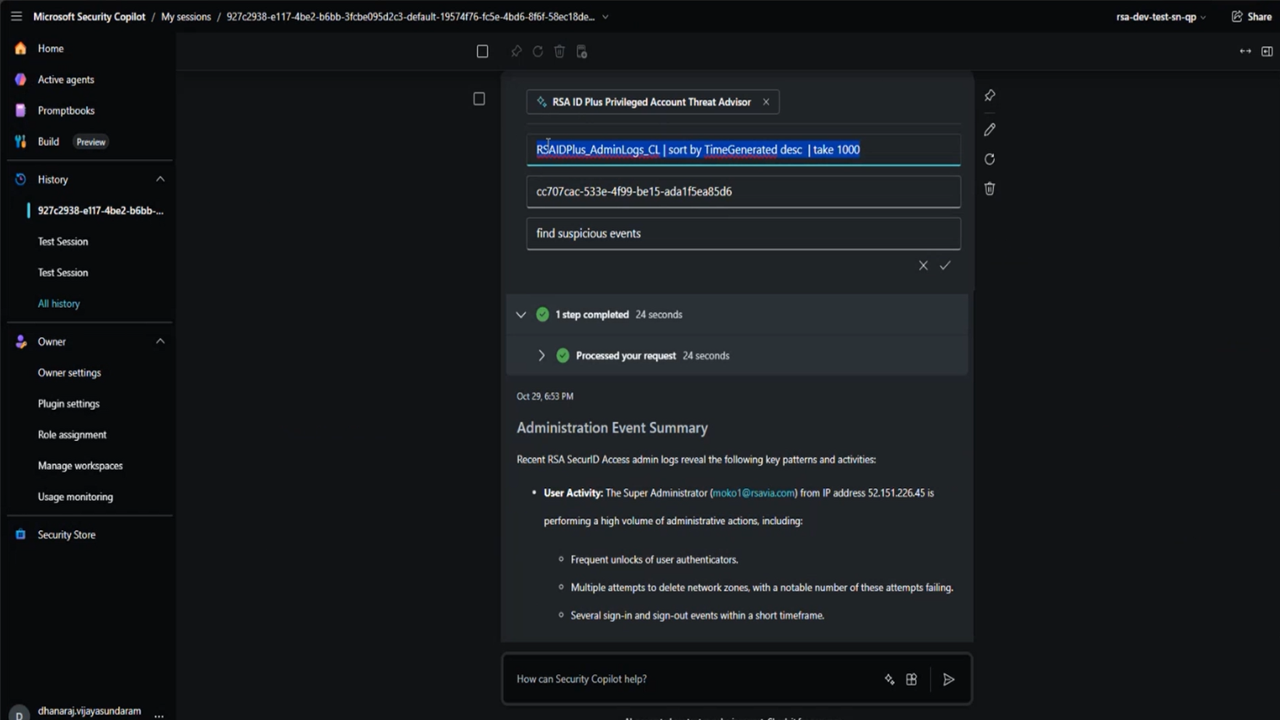Select session 927c2938-e117-4be2-b6bb in History
Viewport: 1280px width, 720px height.
(100, 210)
